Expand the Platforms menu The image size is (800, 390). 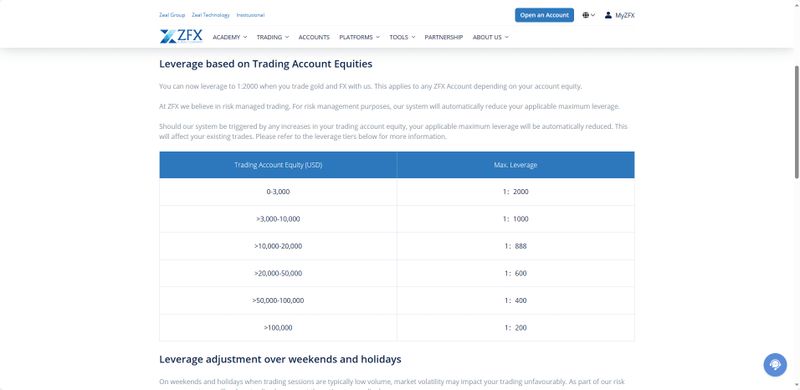tap(359, 37)
